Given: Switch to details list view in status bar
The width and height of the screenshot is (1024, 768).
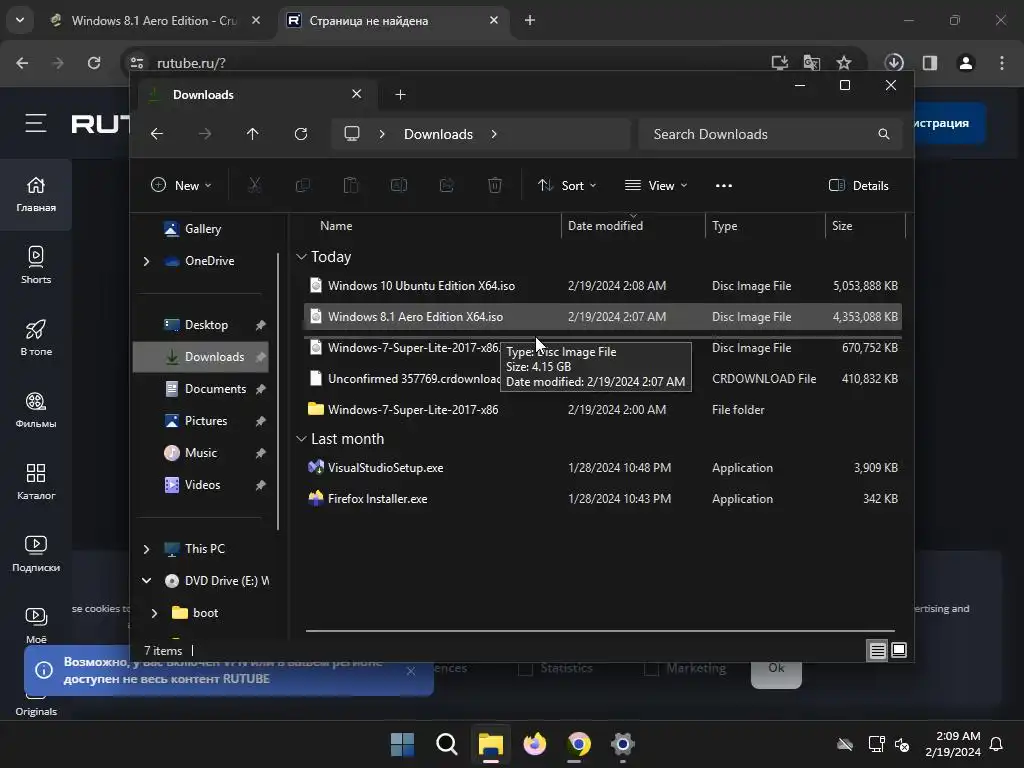Looking at the screenshot, I should click(x=877, y=650).
